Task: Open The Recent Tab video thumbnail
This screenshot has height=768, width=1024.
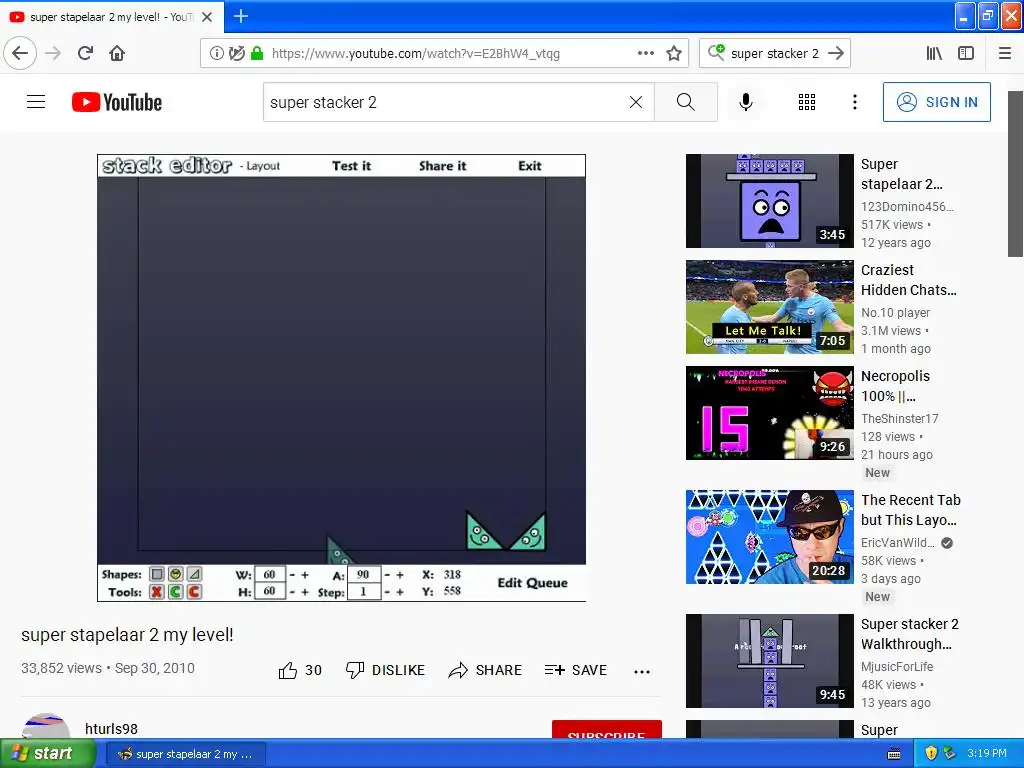Action: (x=769, y=537)
